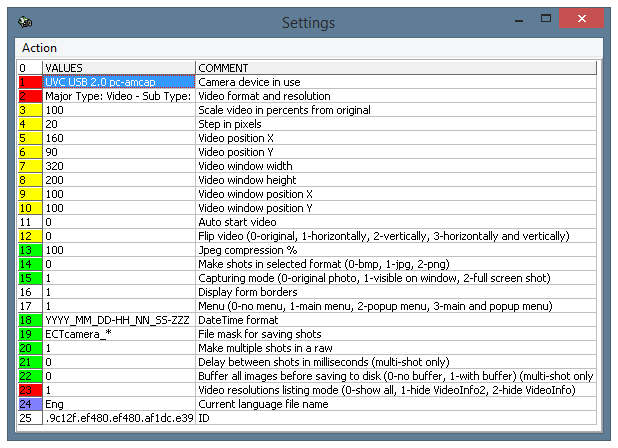
Task: Click the red row number 1 cell
Action: click(x=30, y=82)
